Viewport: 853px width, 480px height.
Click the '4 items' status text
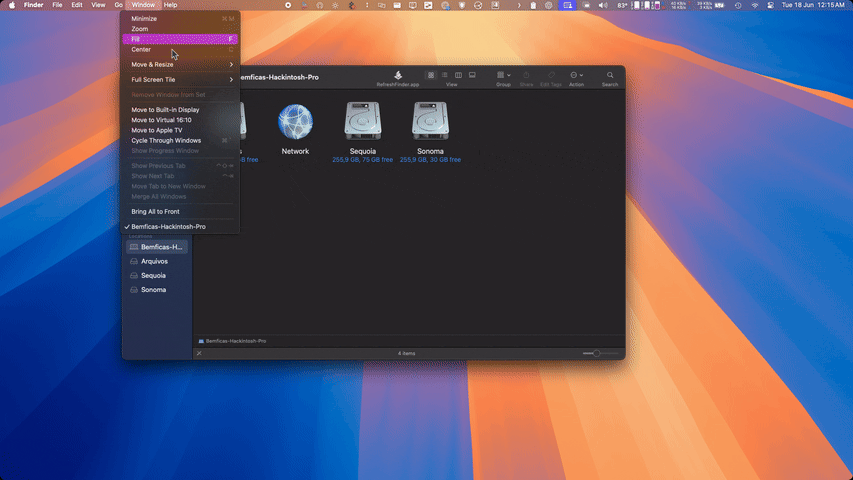coord(406,353)
